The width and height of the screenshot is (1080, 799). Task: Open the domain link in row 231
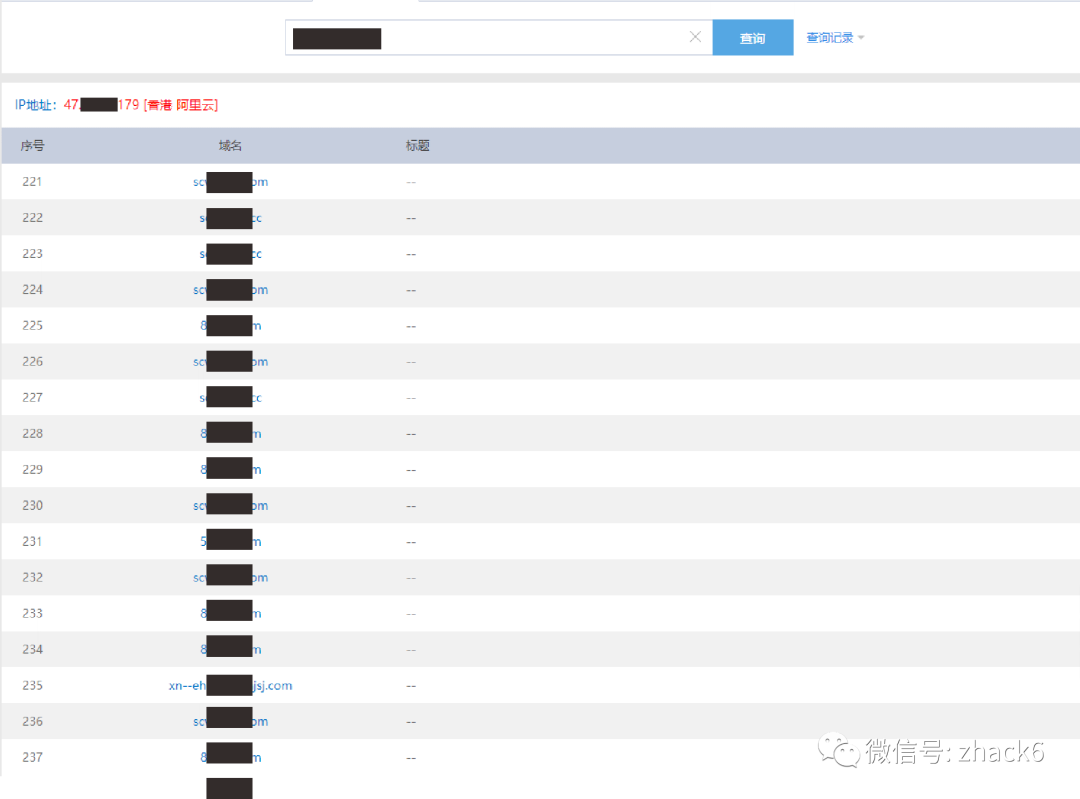coord(230,541)
